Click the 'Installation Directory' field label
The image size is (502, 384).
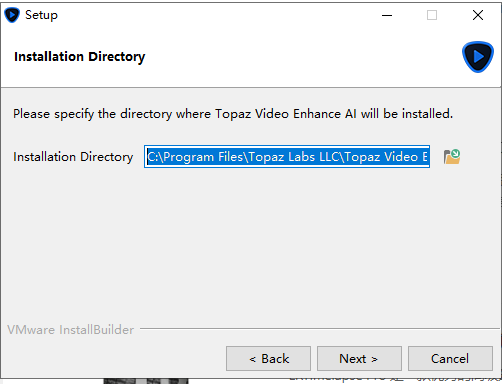73,157
